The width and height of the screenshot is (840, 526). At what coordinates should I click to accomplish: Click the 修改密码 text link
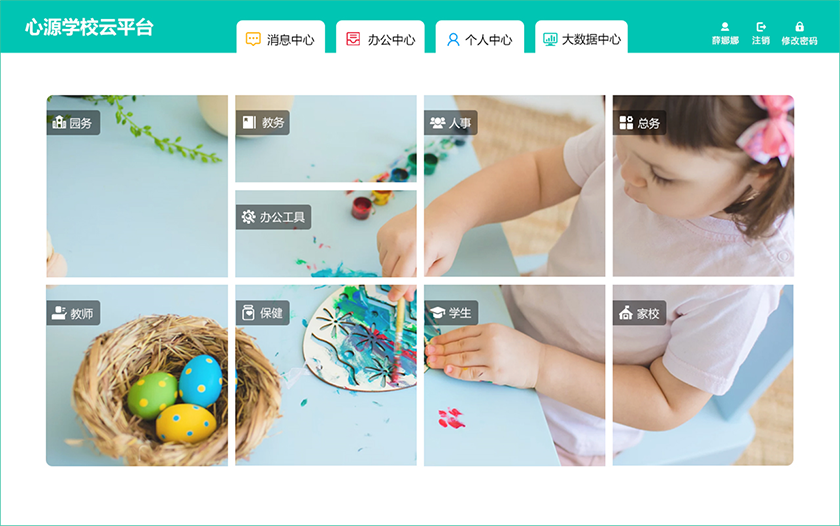799,41
